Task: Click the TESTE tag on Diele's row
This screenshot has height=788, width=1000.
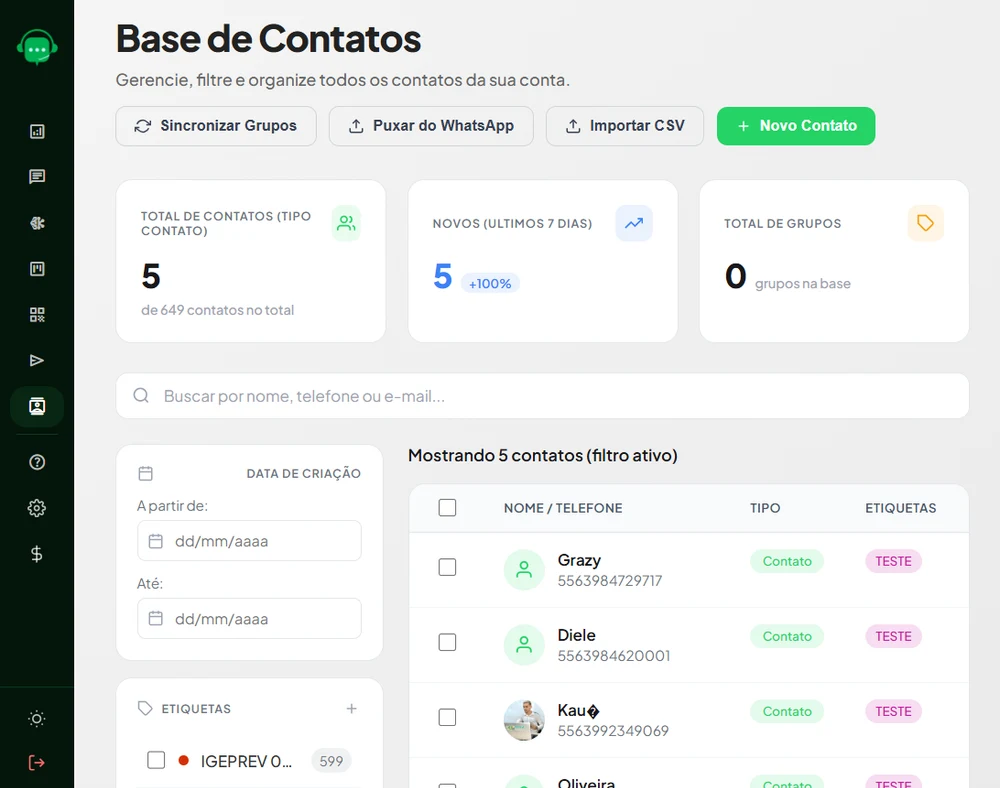Action: pos(893,636)
